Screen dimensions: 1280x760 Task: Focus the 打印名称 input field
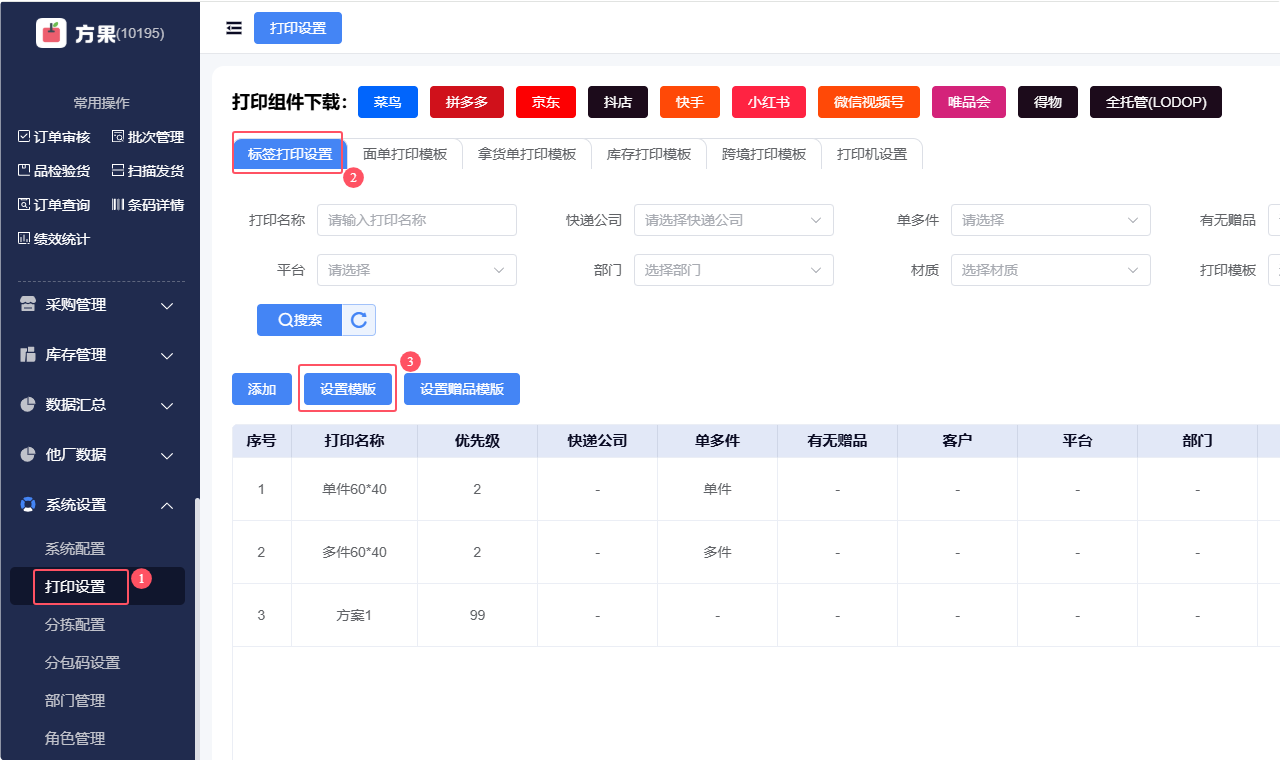coord(417,220)
